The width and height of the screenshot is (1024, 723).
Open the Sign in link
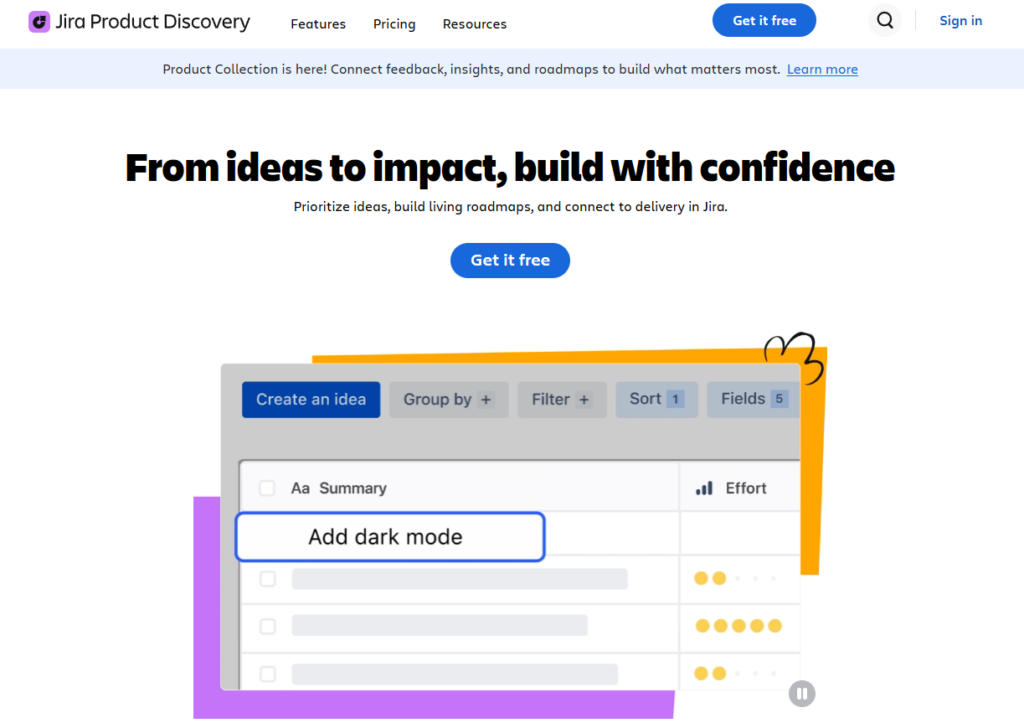(x=961, y=20)
